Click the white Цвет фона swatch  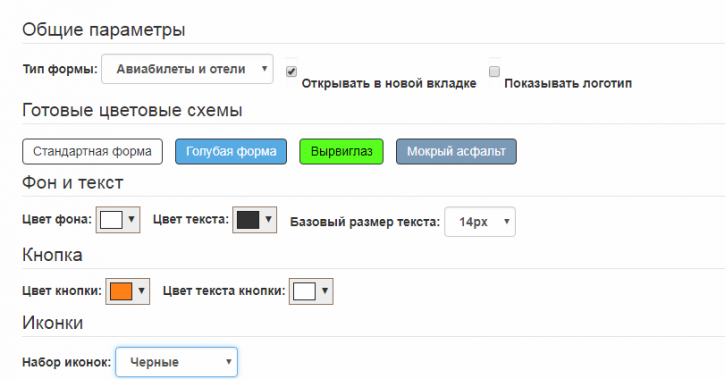[x=111, y=220]
